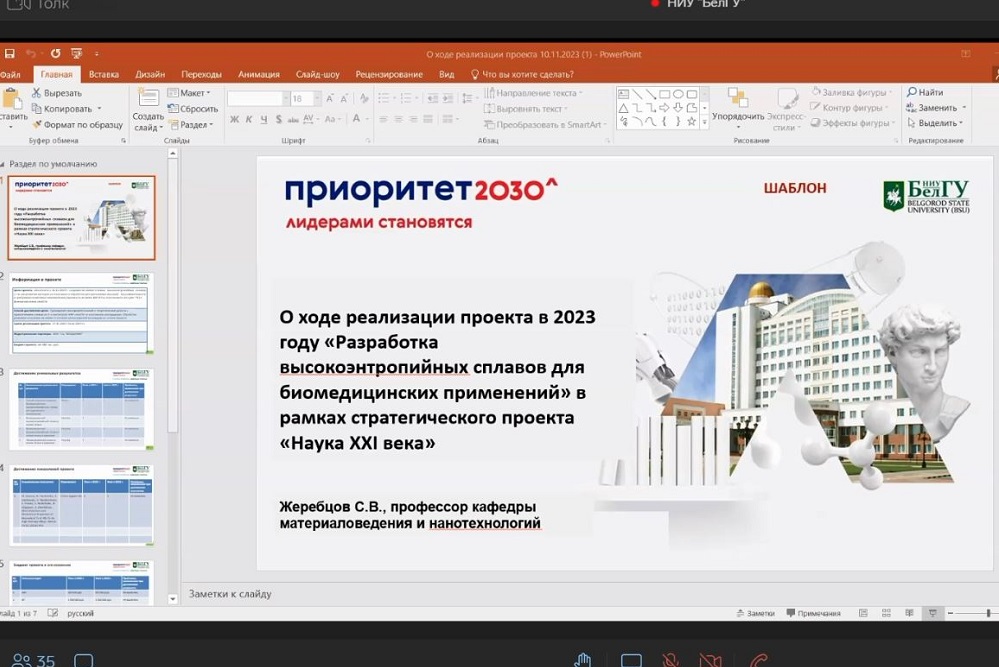The height and width of the screenshot is (667, 999).
Task: Open the Дизайн ribbon tab
Action: tap(150, 74)
